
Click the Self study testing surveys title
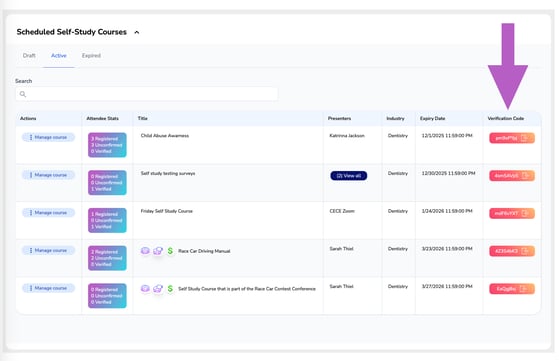point(168,174)
